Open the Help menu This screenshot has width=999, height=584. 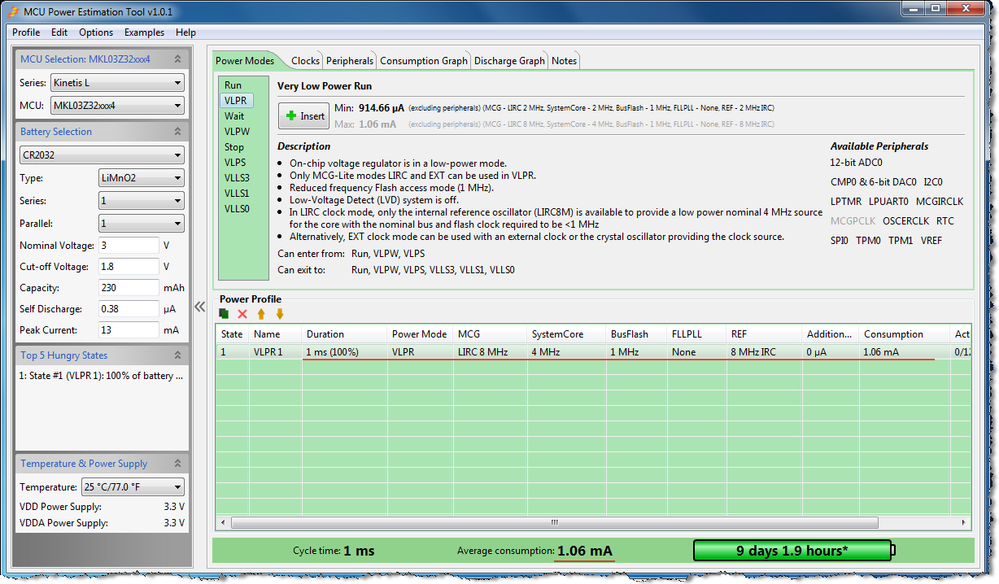(186, 32)
